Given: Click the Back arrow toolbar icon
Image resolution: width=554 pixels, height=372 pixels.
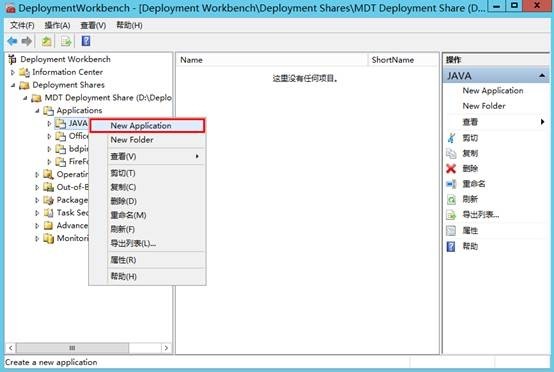Looking at the screenshot, I should [12, 41].
